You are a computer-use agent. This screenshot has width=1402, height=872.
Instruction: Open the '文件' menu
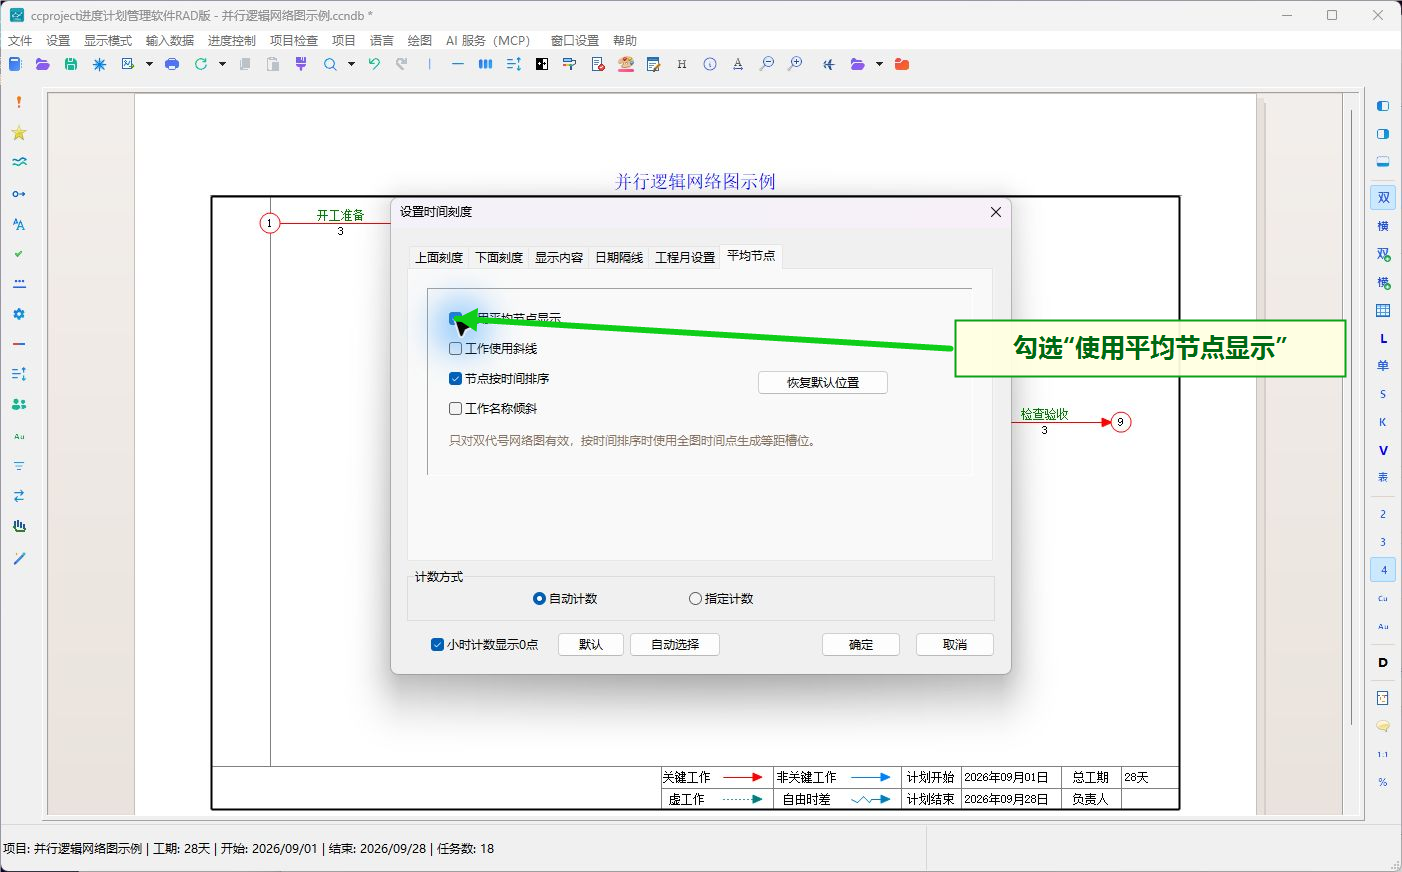coord(20,40)
